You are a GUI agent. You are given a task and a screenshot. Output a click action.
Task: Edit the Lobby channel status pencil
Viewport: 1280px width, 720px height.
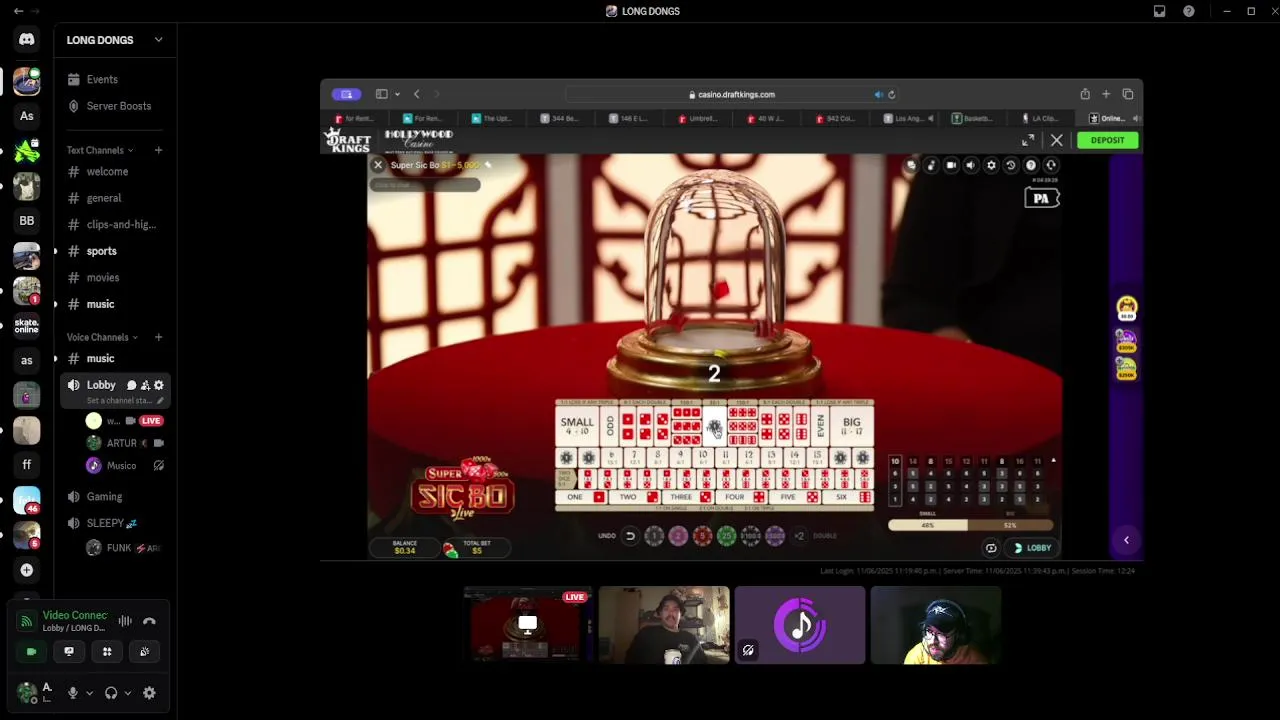point(160,401)
